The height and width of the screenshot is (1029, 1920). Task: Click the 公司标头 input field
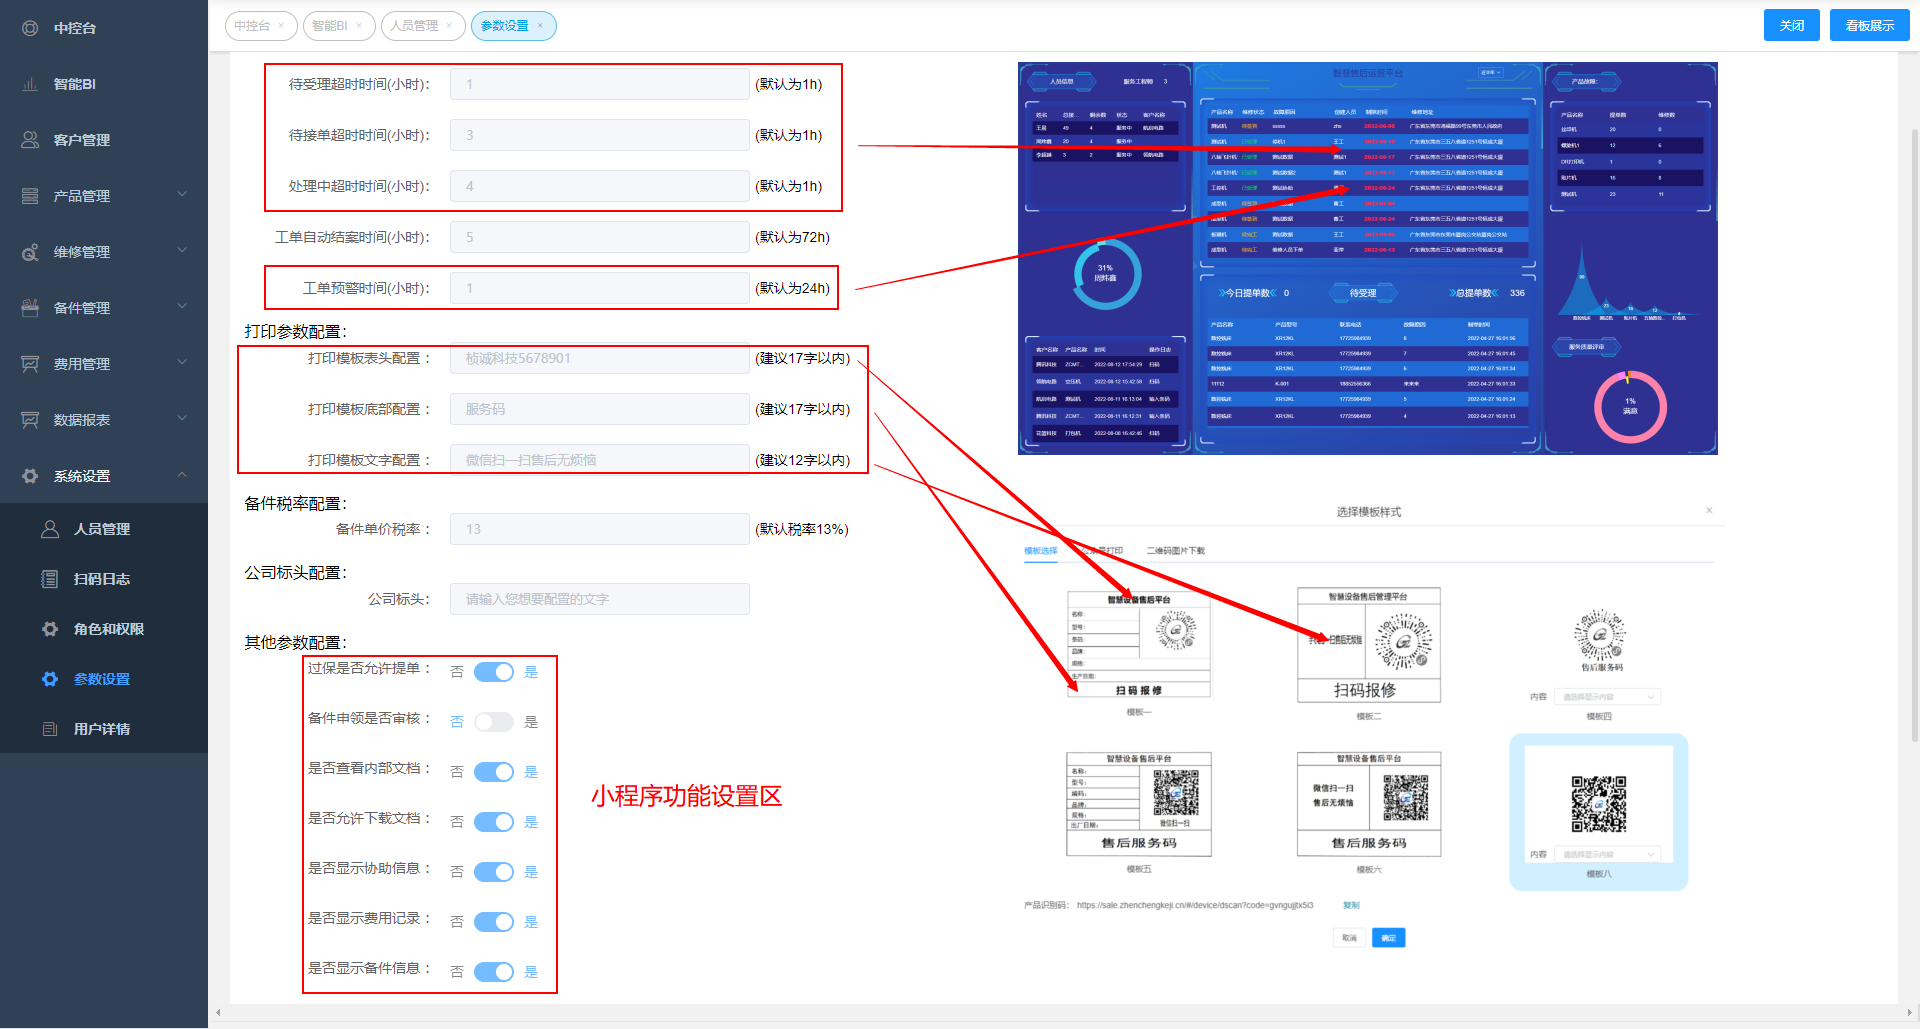tap(599, 599)
